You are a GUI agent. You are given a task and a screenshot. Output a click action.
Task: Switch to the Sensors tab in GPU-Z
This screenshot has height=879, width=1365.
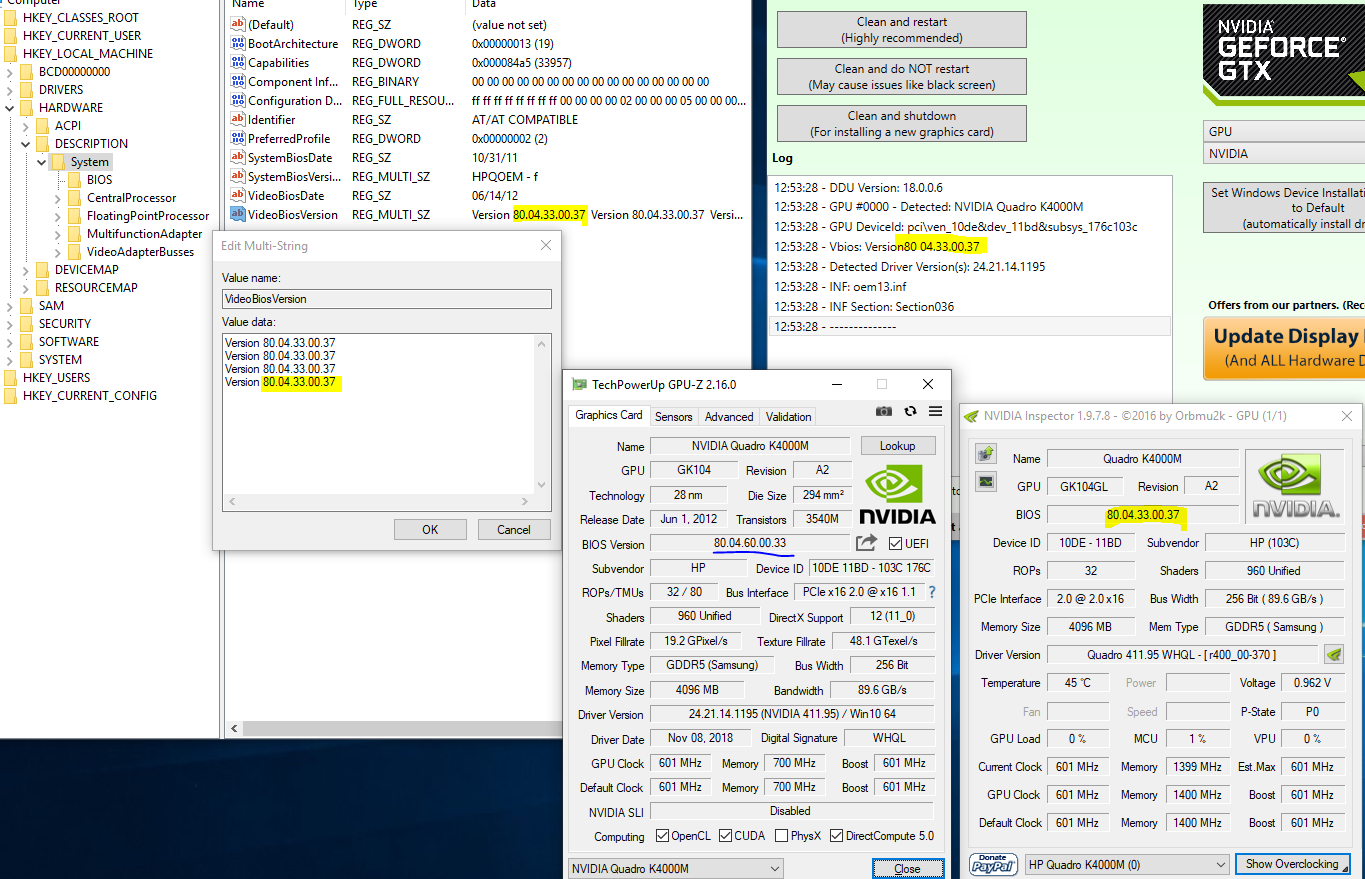(x=673, y=416)
